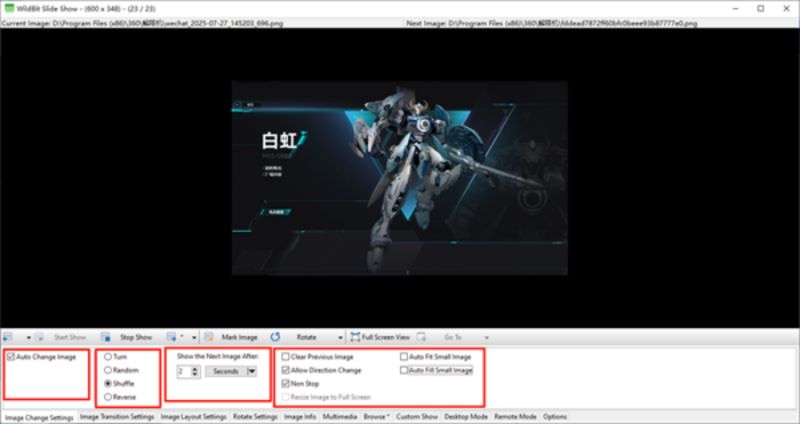The height and width of the screenshot is (424, 800).
Task: Open the Rotate dropdown arrow
Action: click(340, 338)
